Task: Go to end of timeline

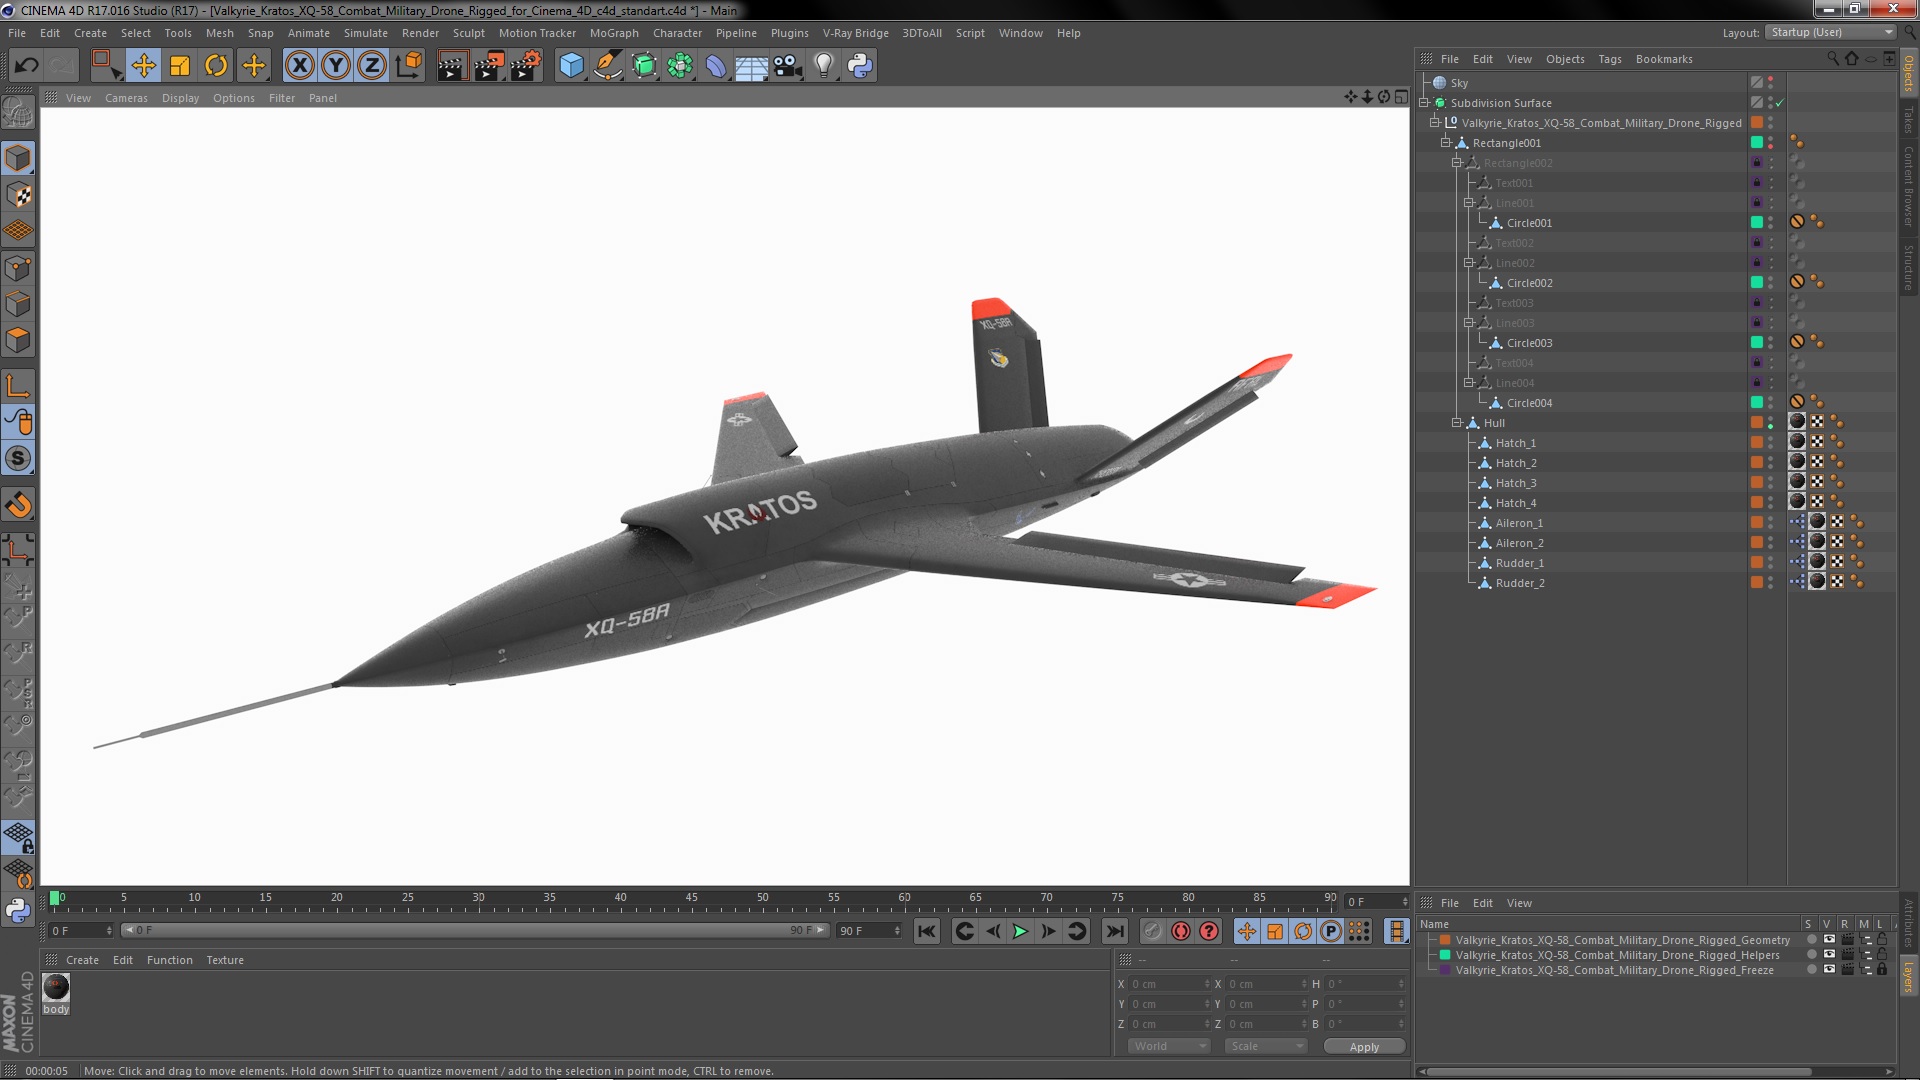Action: pos(1114,931)
